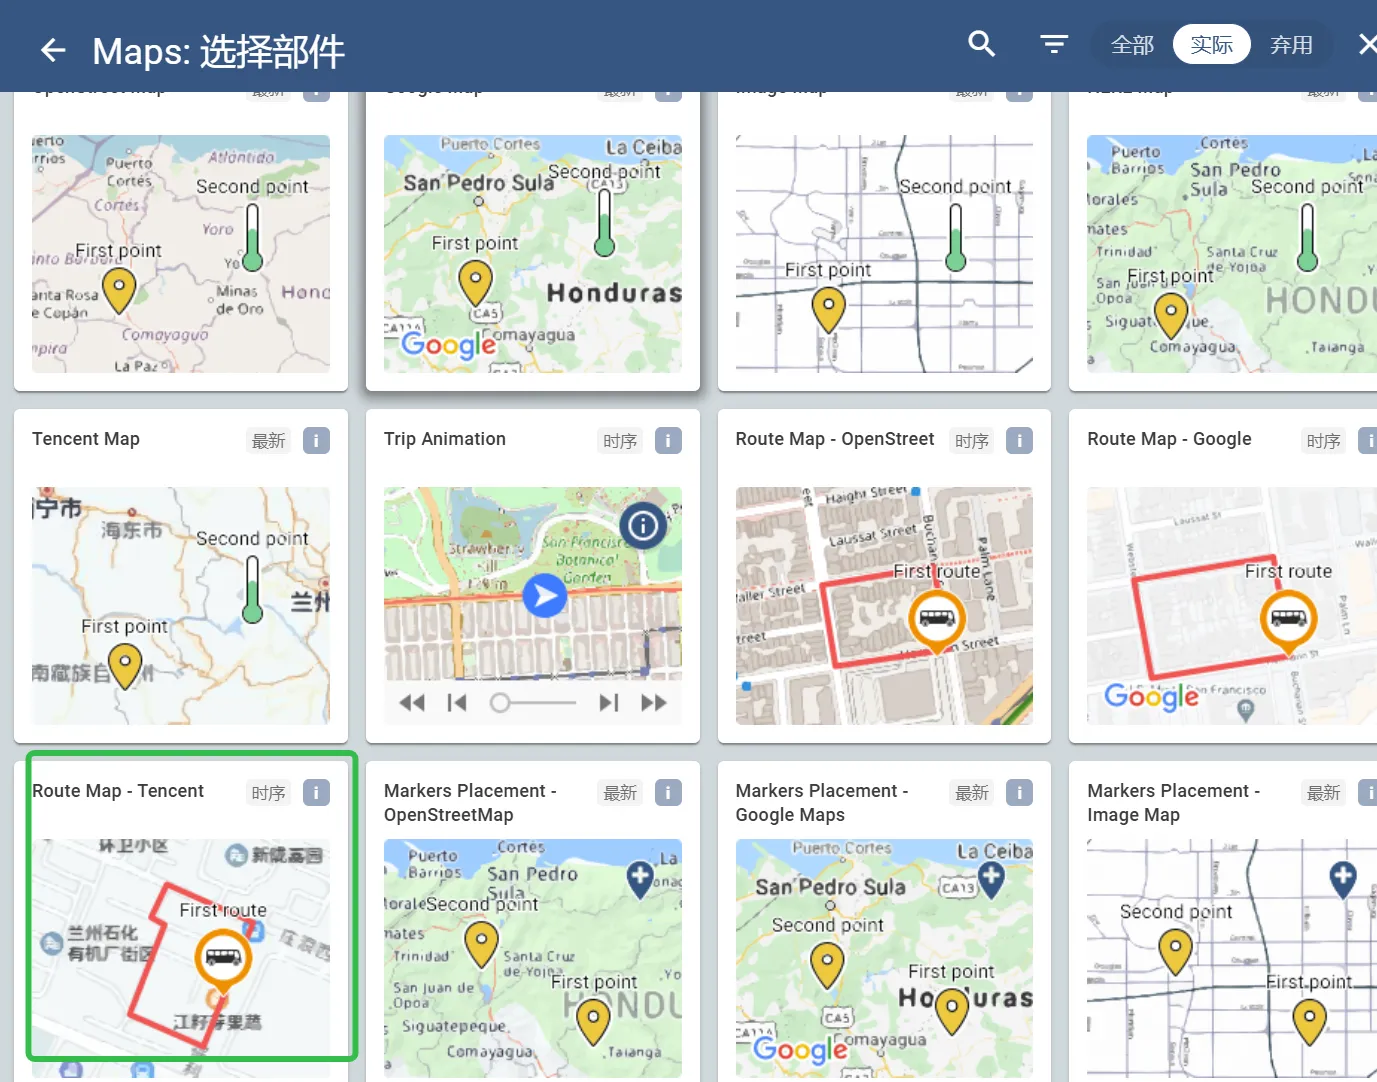Click the Route Map - Tencent title
This screenshot has width=1377, height=1082.
tap(118, 791)
